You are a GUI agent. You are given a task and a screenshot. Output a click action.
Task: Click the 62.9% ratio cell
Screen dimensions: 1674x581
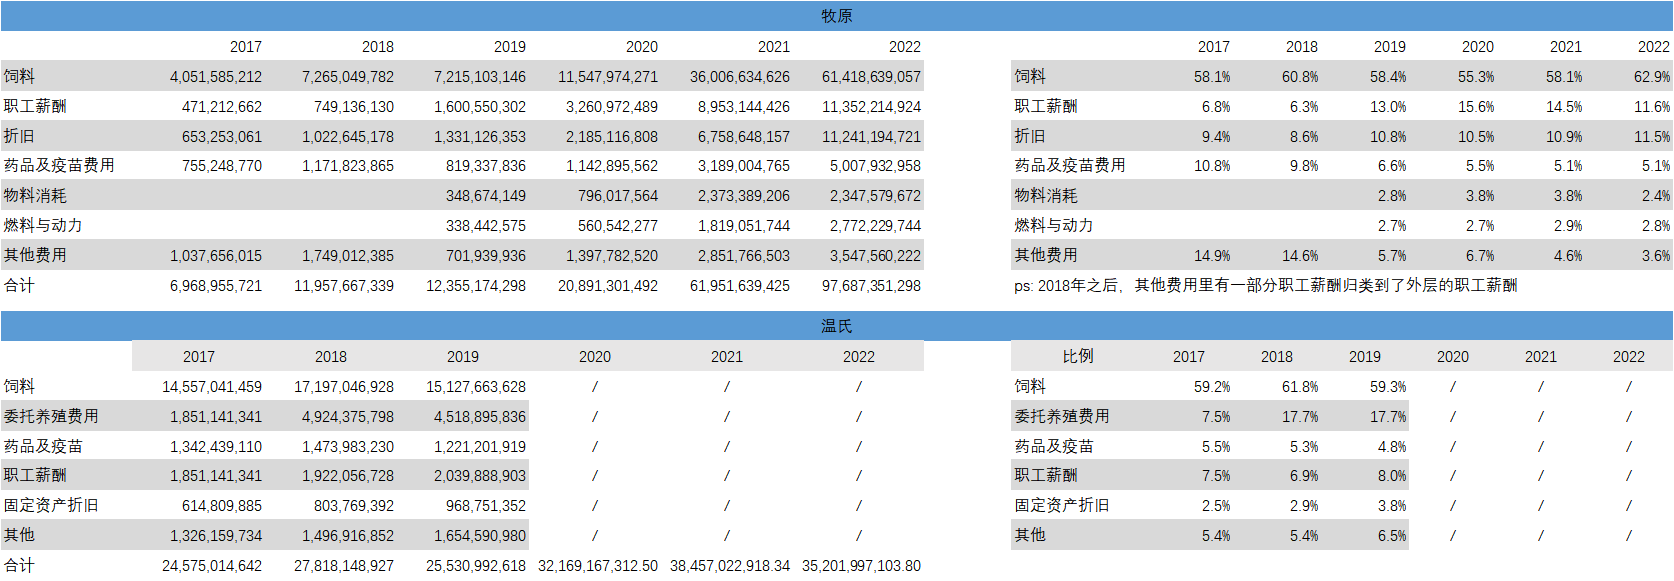tap(1652, 77)
